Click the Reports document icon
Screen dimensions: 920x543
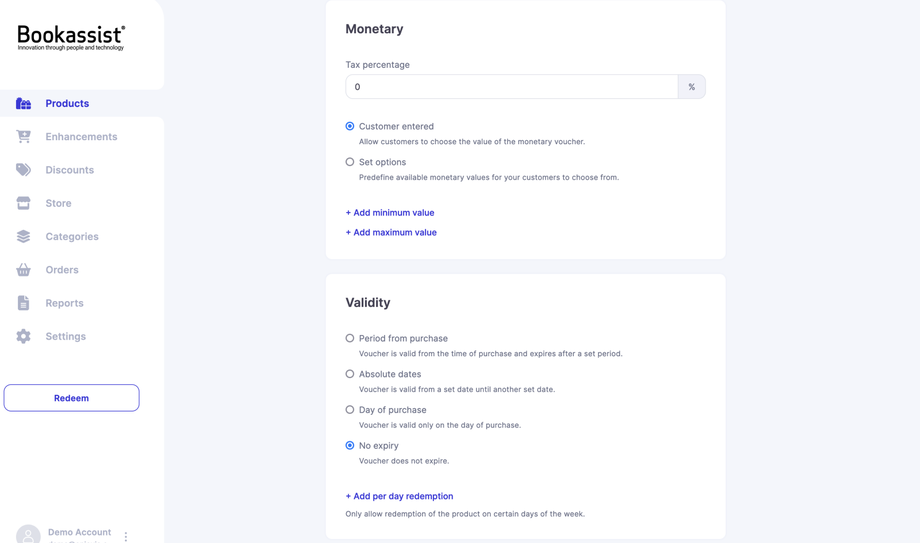pyautogui.click(x=23, y=303)
